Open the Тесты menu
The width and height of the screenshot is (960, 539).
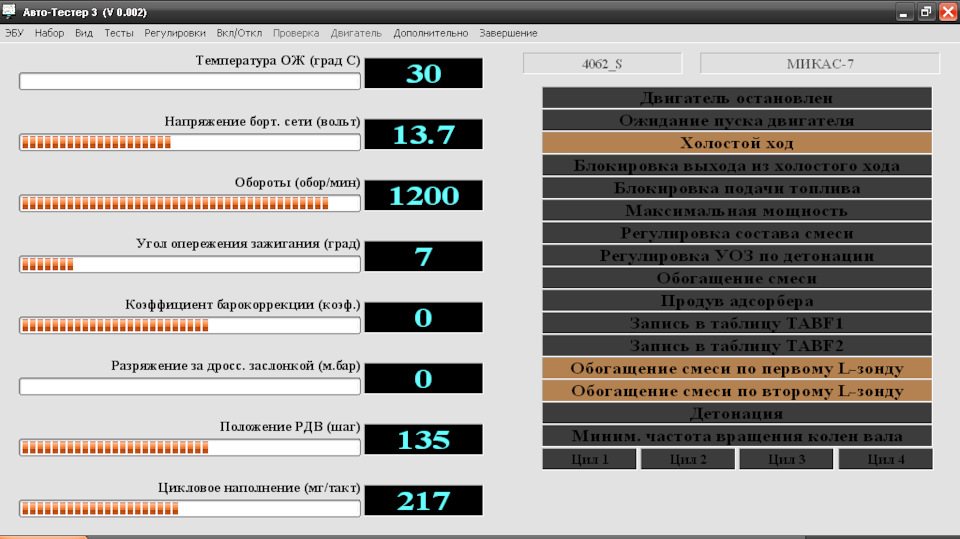[x=119, y=33]
